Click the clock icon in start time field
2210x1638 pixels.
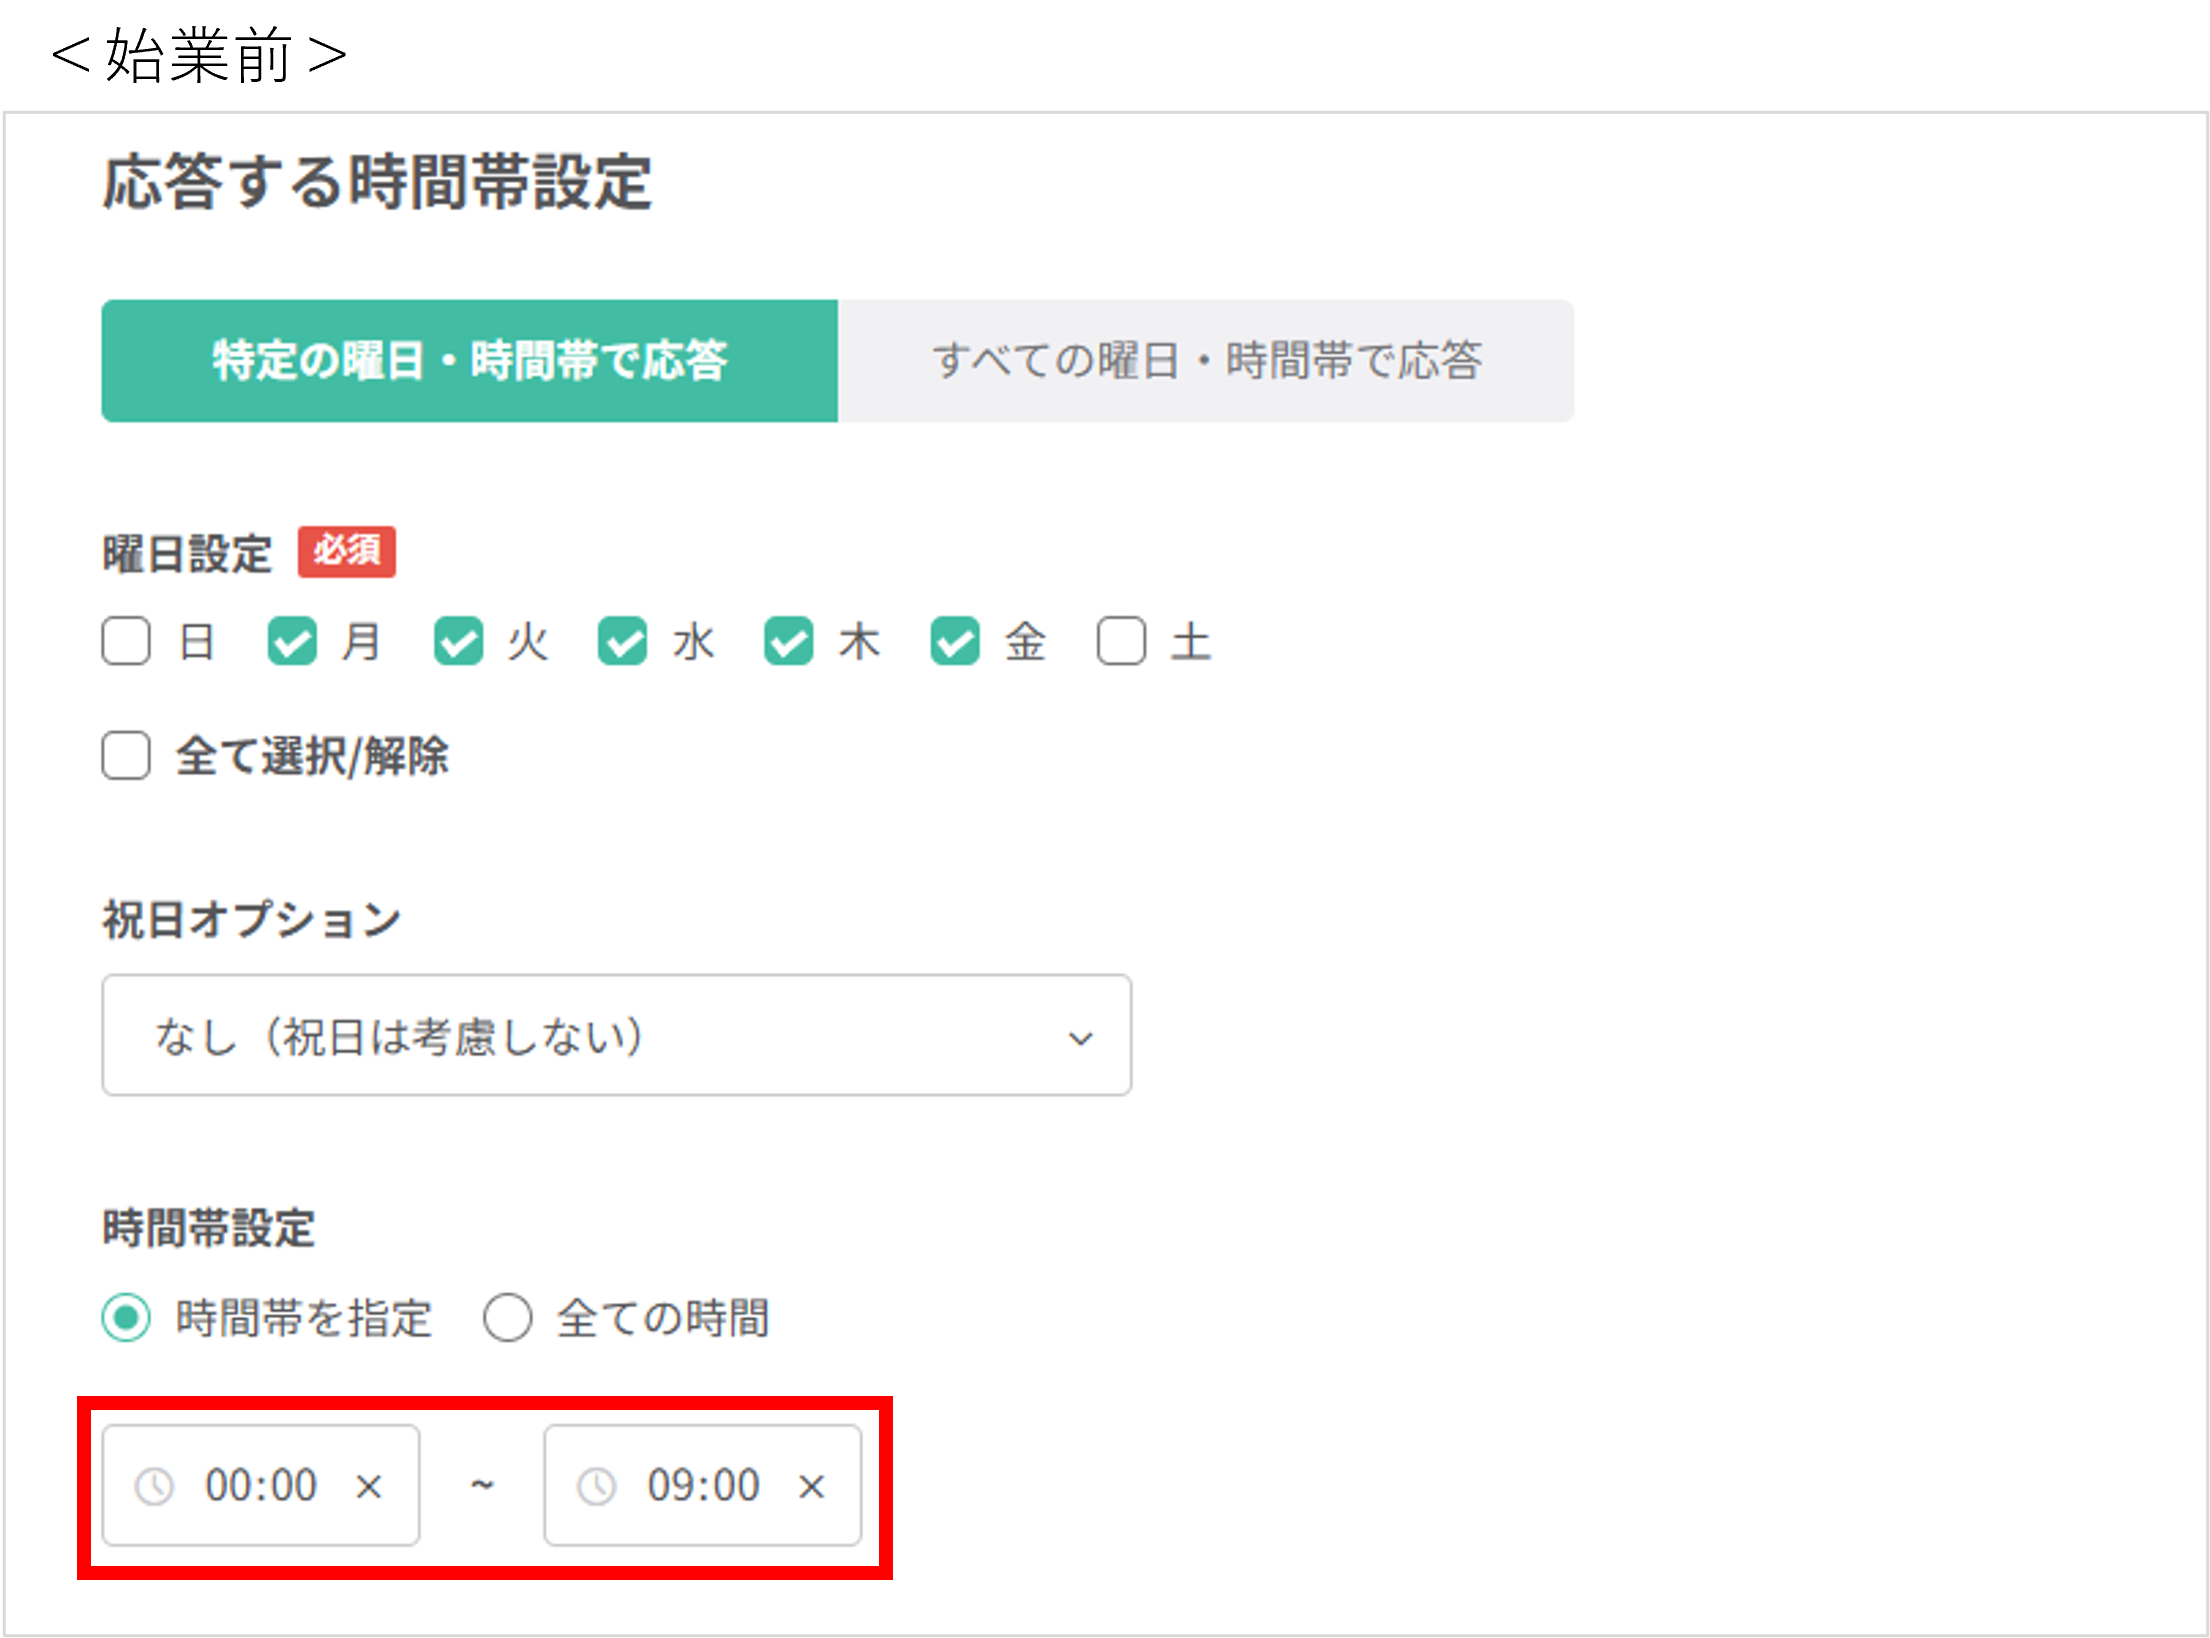point(154,1487)
